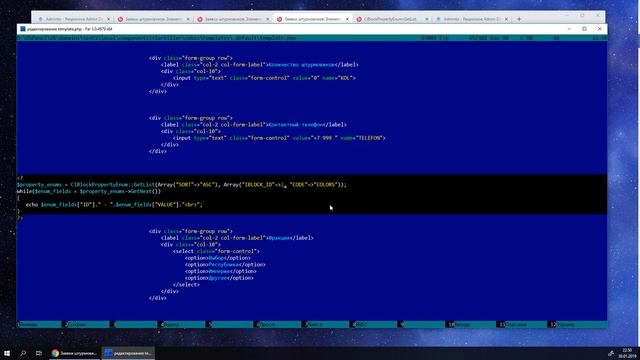Click the label text Фракция
Screen dimensions: 640x360
[x=279, y=238]
